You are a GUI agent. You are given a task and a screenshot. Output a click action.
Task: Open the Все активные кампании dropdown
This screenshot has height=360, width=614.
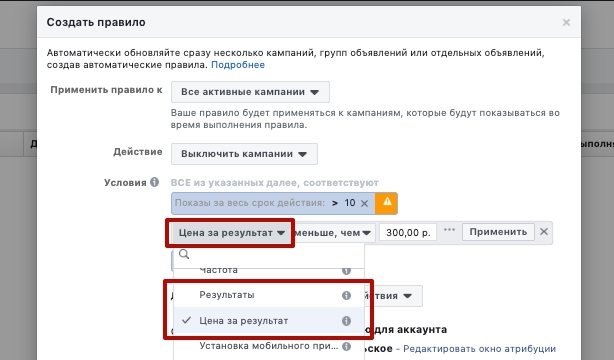click(x=250, y=92)
